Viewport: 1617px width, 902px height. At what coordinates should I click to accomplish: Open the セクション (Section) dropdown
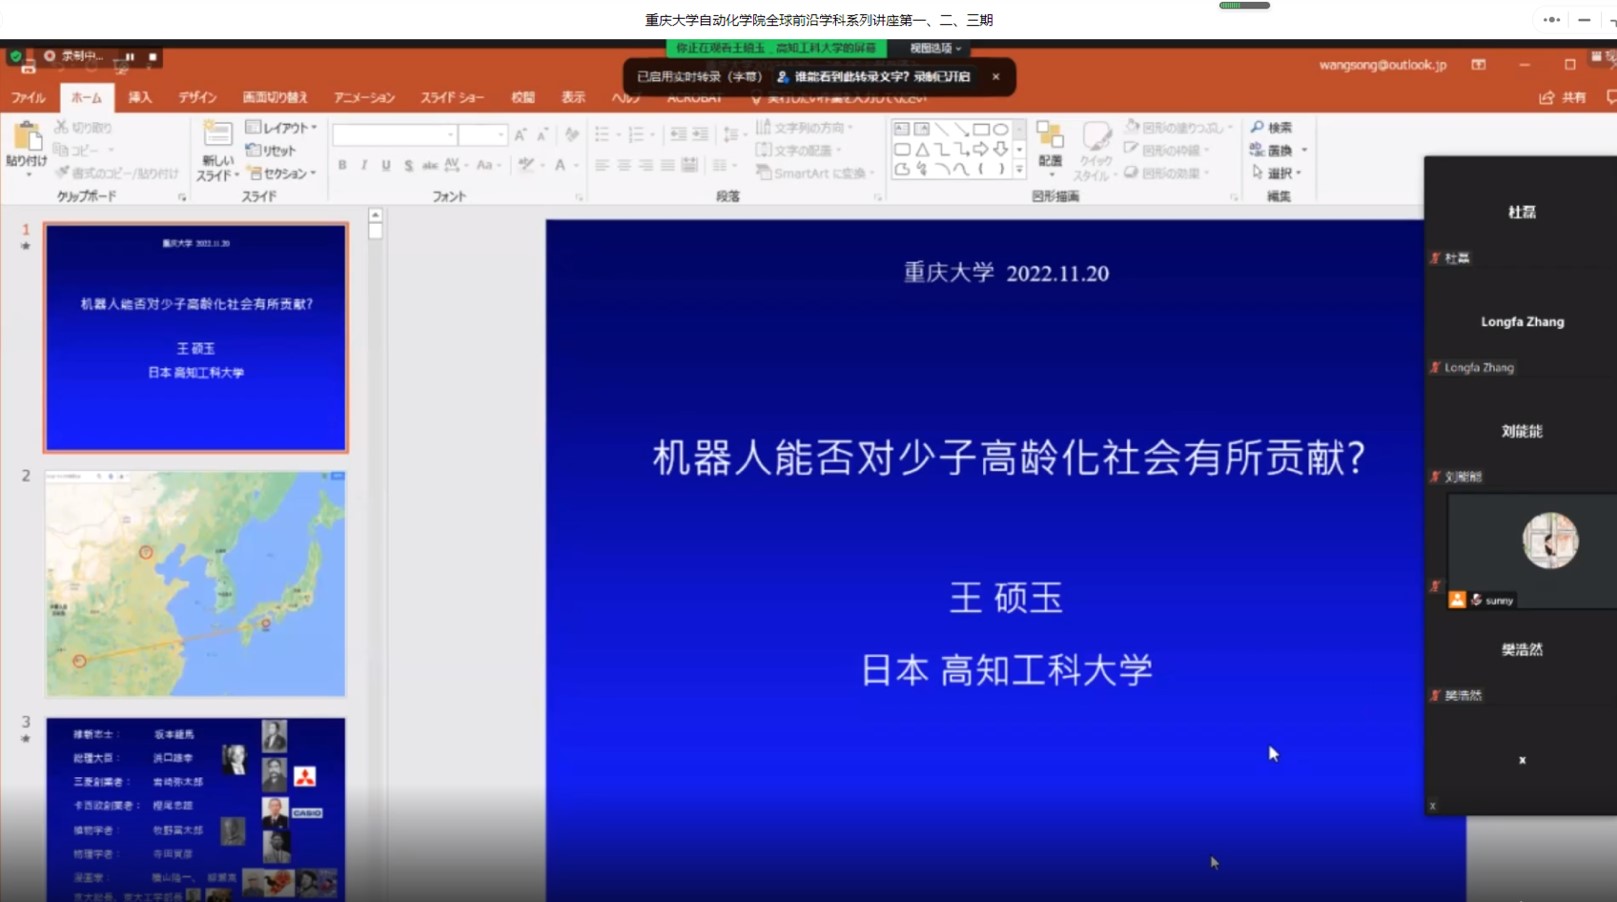282,173
